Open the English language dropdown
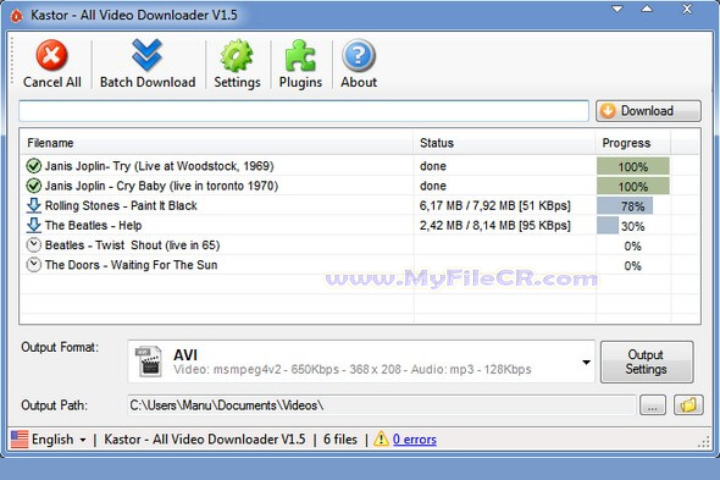The image size is (720, 480). [58, 440]
